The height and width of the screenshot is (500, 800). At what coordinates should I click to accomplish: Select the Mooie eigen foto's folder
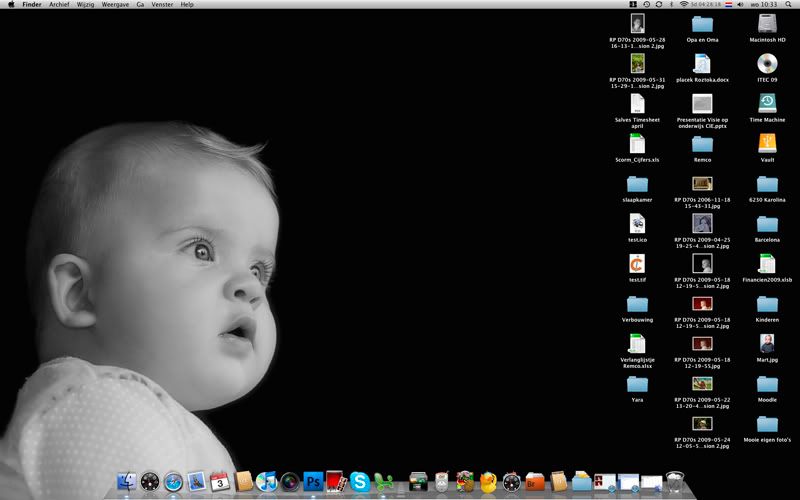pyautogui.click(x=767, y=424)
